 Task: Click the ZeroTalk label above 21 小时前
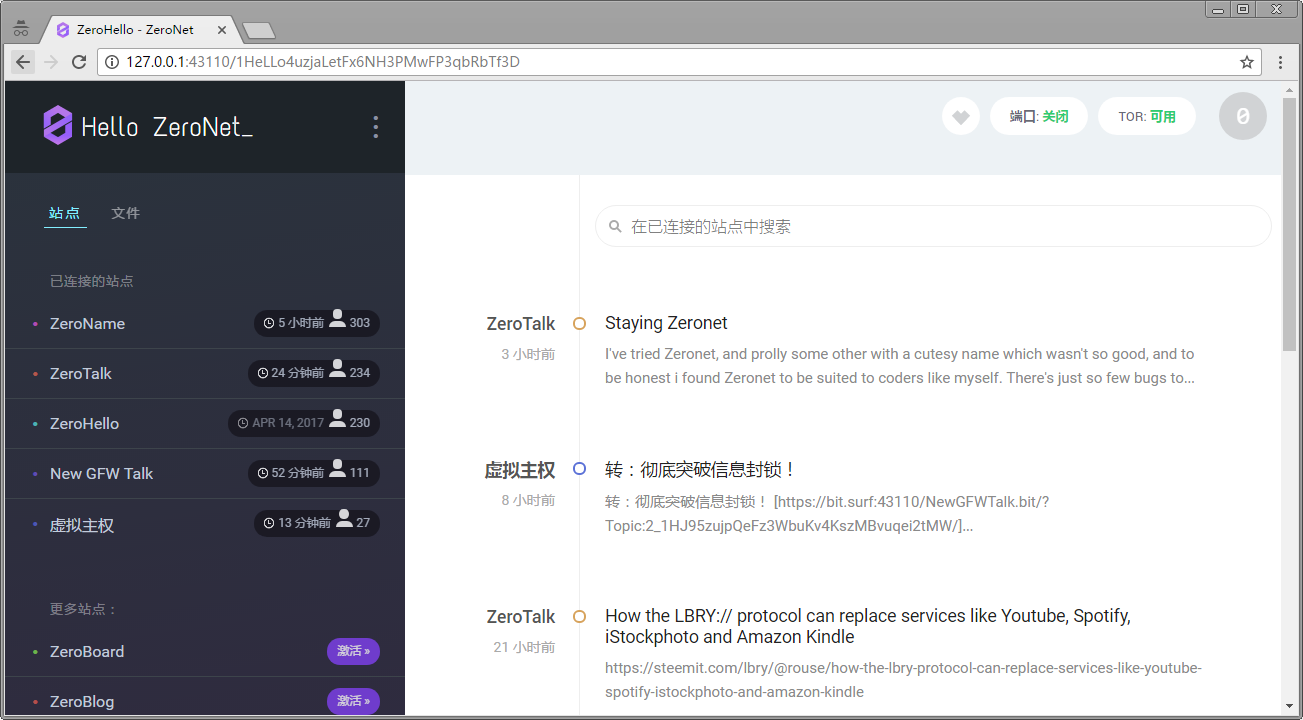pos(521,617)
